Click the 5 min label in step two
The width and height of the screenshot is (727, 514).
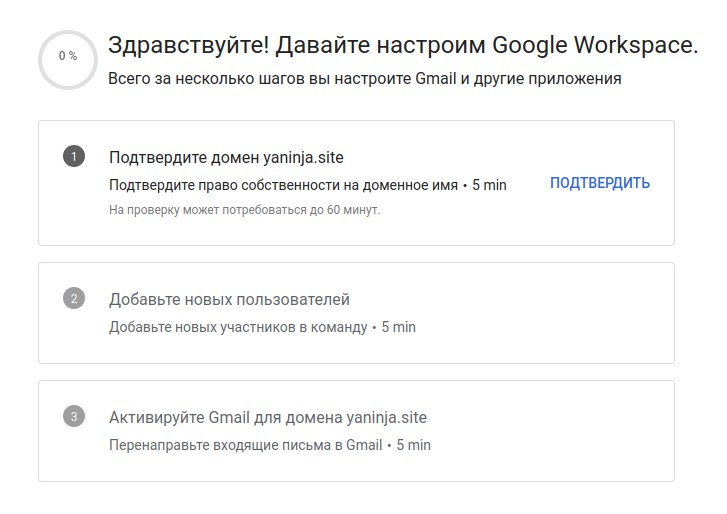tap(399, 327)
